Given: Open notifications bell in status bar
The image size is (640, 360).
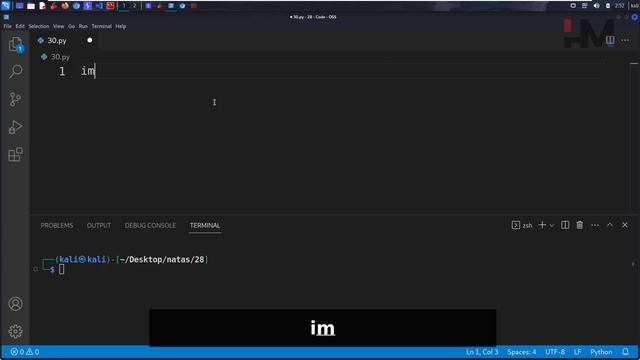Looking at the screenshot, I should 625,352.
